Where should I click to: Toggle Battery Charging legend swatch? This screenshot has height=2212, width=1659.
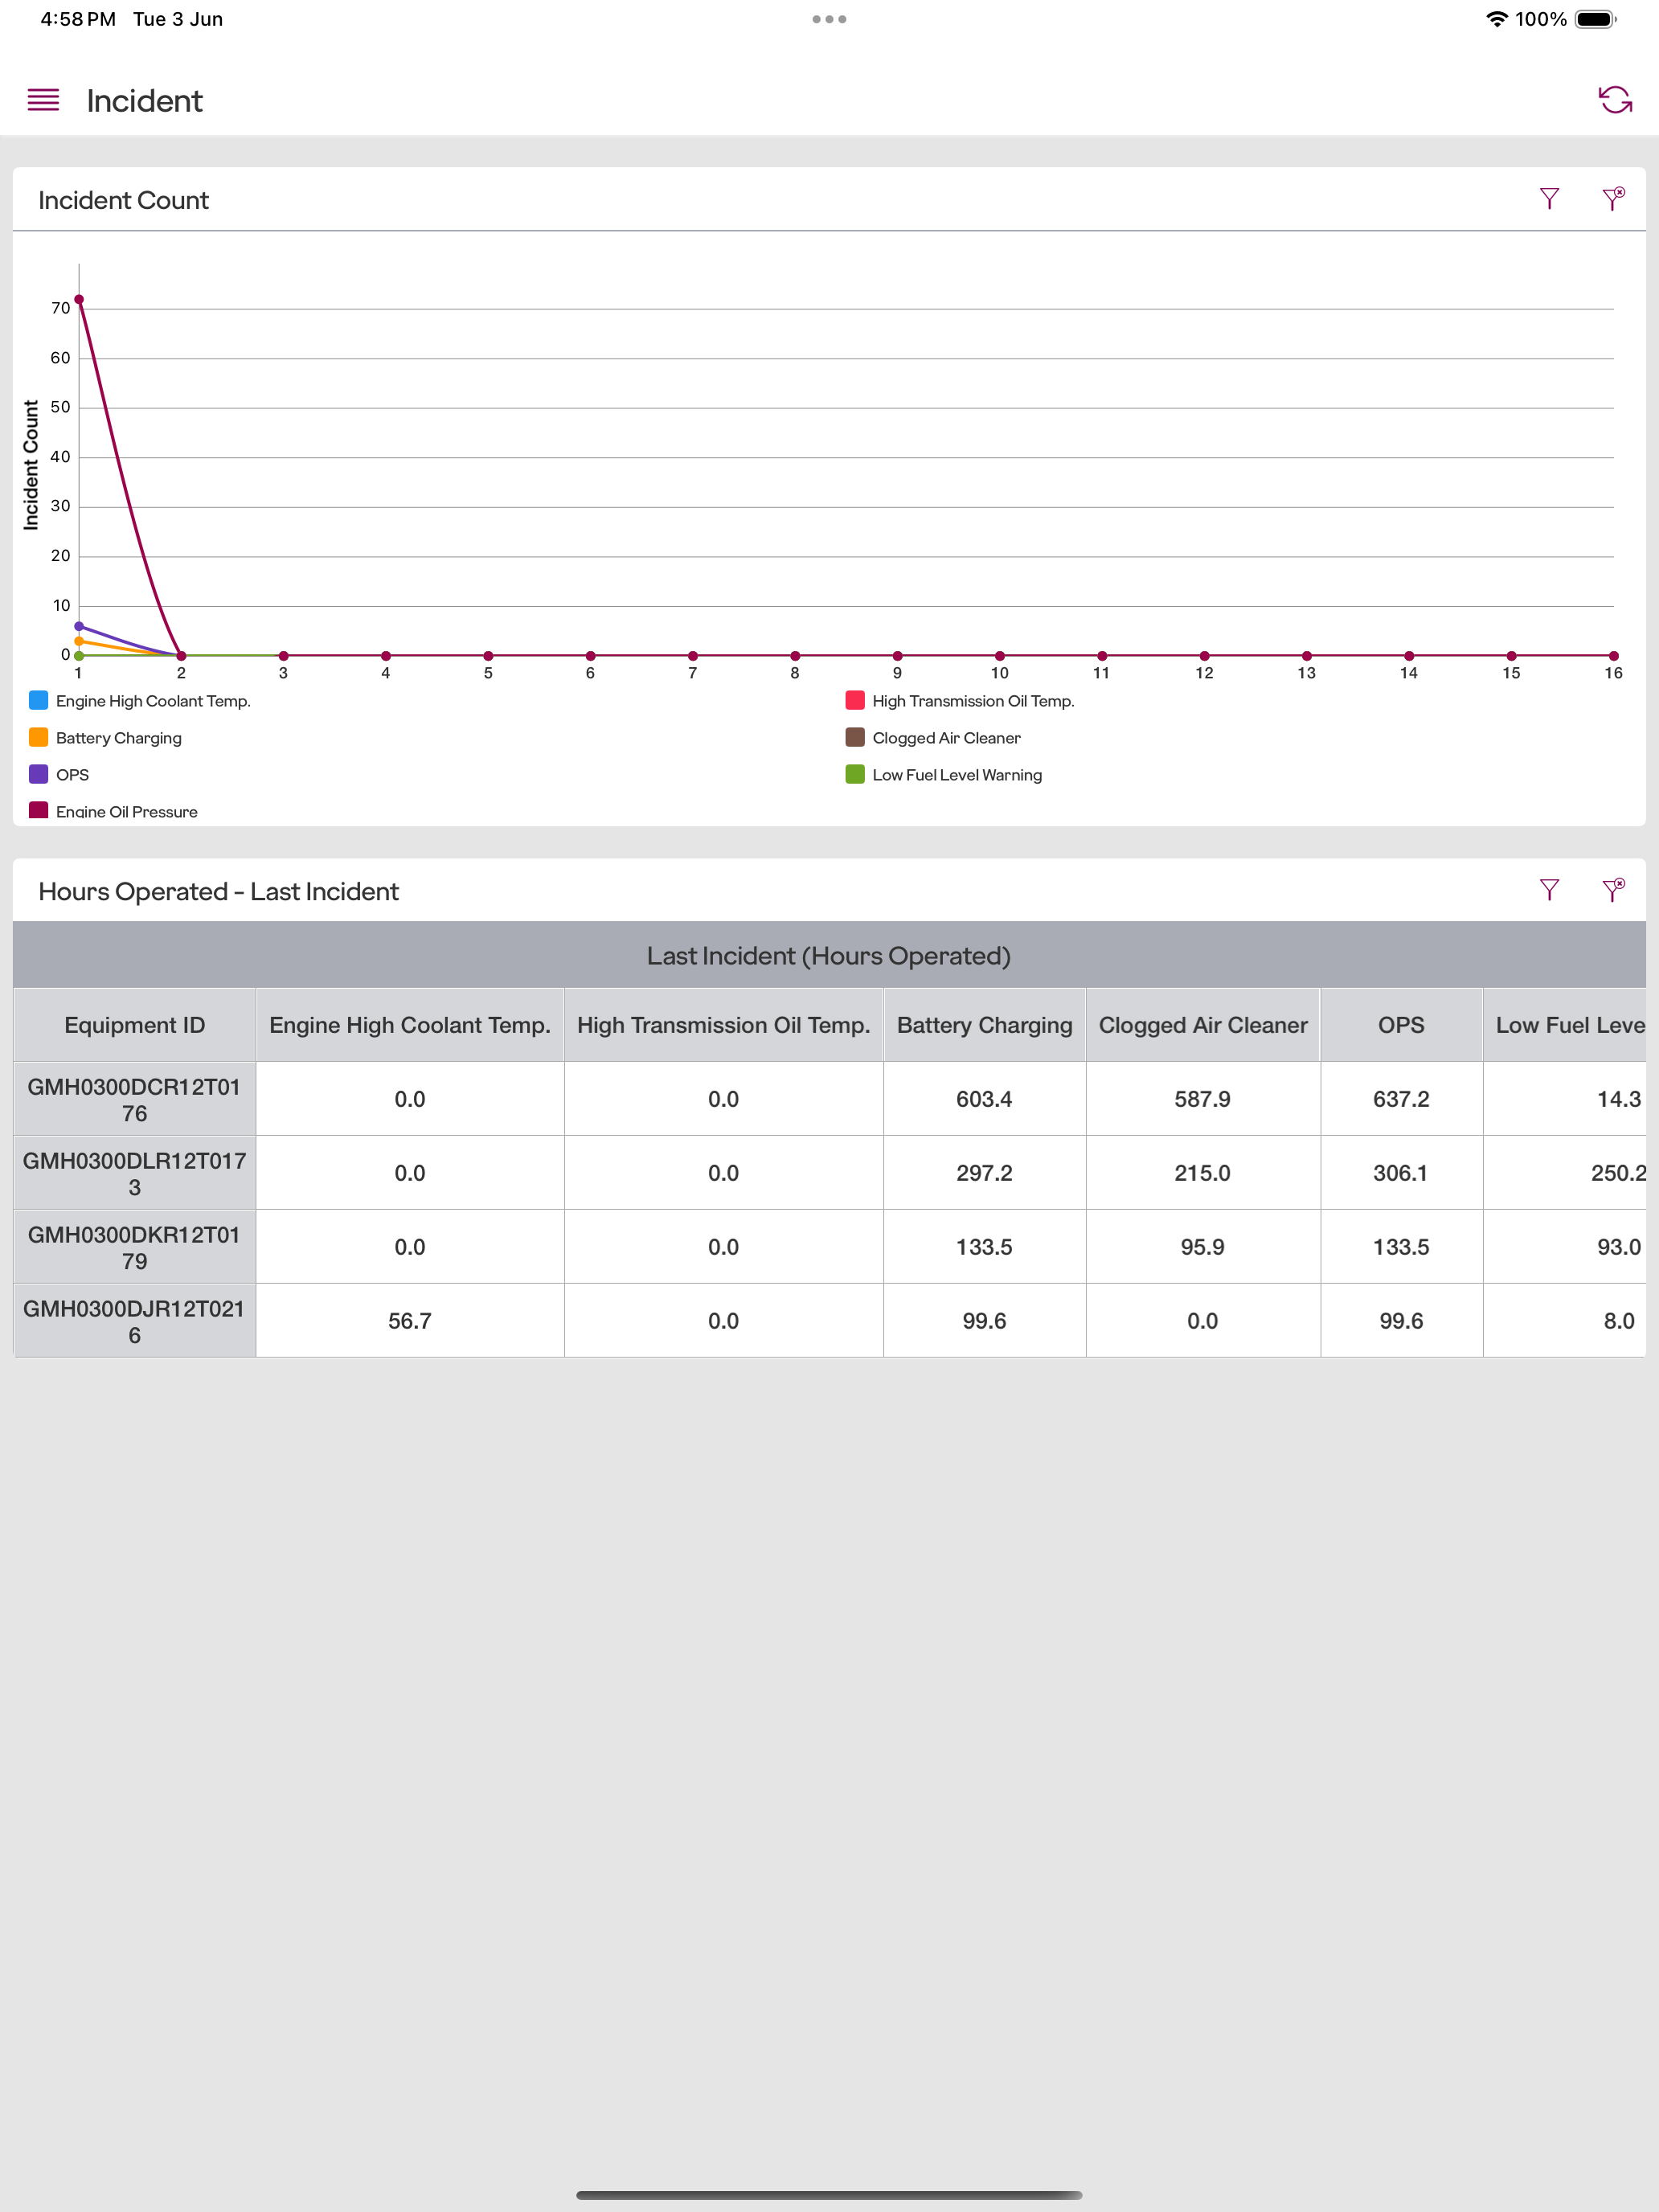39,737
